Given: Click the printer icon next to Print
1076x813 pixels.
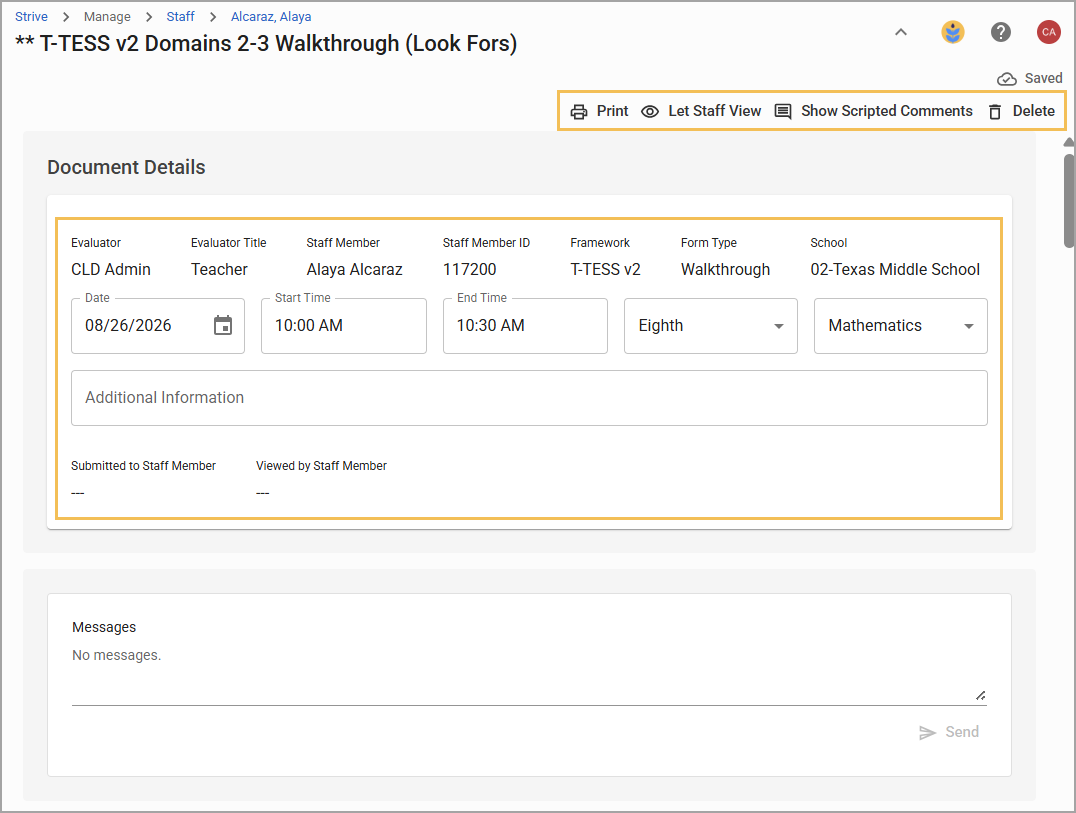Looking at the screenshot, I should (578, 112).
